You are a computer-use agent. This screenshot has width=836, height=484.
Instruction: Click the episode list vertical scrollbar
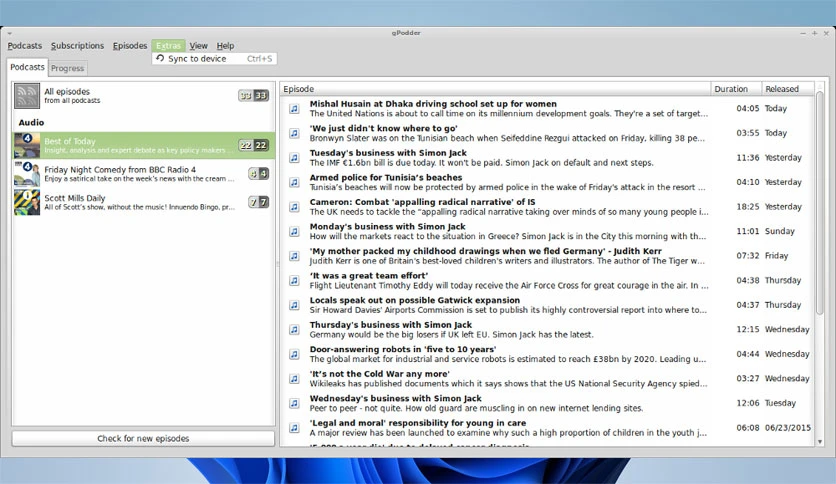click(x=820, y=203)
